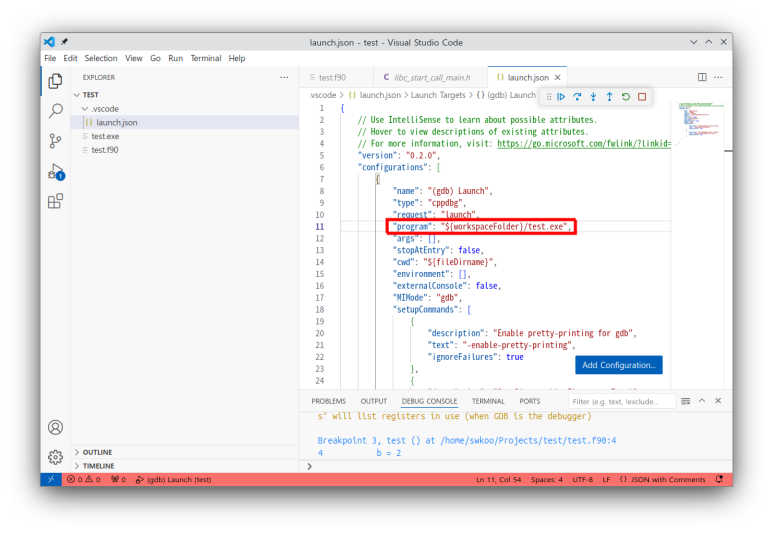Close the launch.json tab
The width and height of the screenshot is (773, 534).
click(x=558, y=77)
